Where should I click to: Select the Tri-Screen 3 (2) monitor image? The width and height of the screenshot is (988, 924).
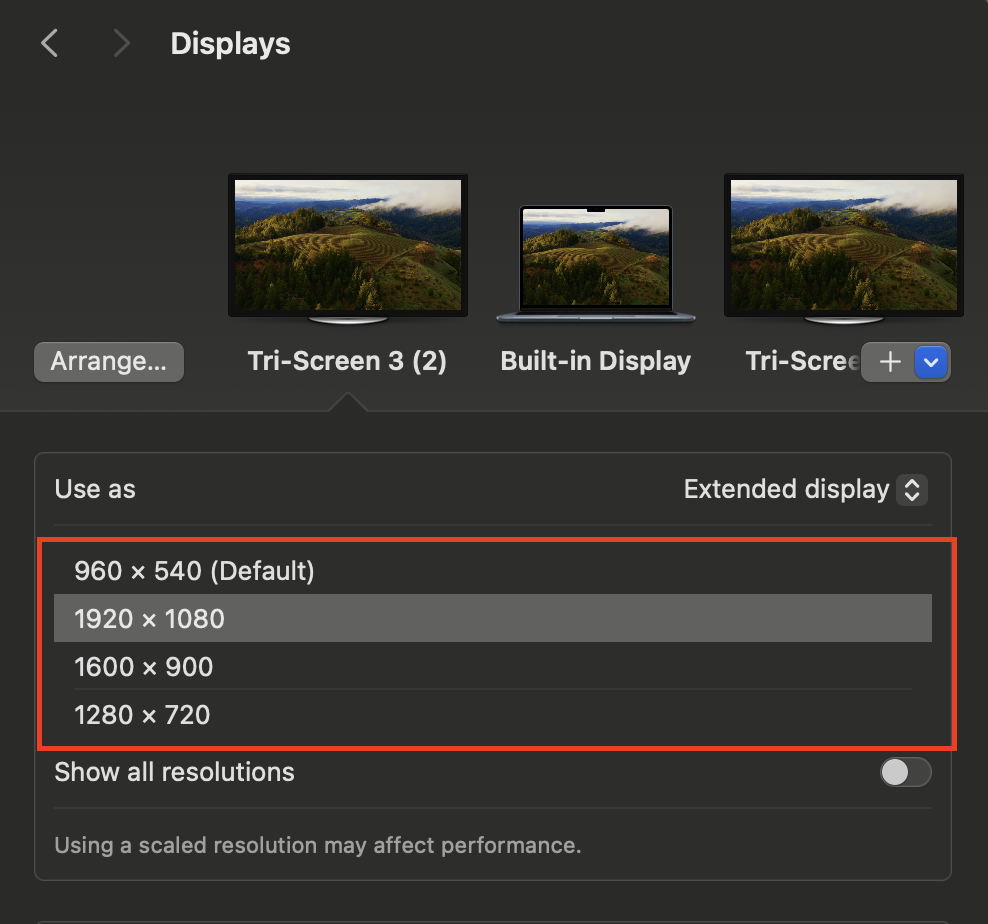(x=347, y=247)
